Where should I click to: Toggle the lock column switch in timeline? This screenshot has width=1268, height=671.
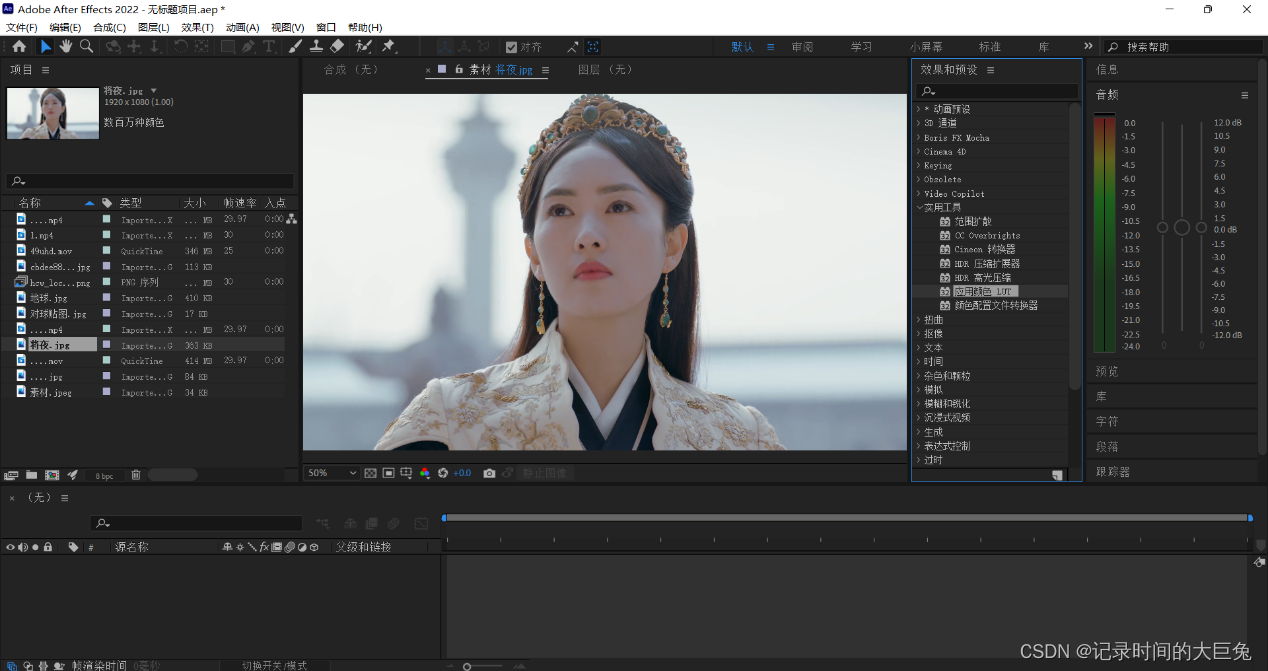(x=48, y=547)
